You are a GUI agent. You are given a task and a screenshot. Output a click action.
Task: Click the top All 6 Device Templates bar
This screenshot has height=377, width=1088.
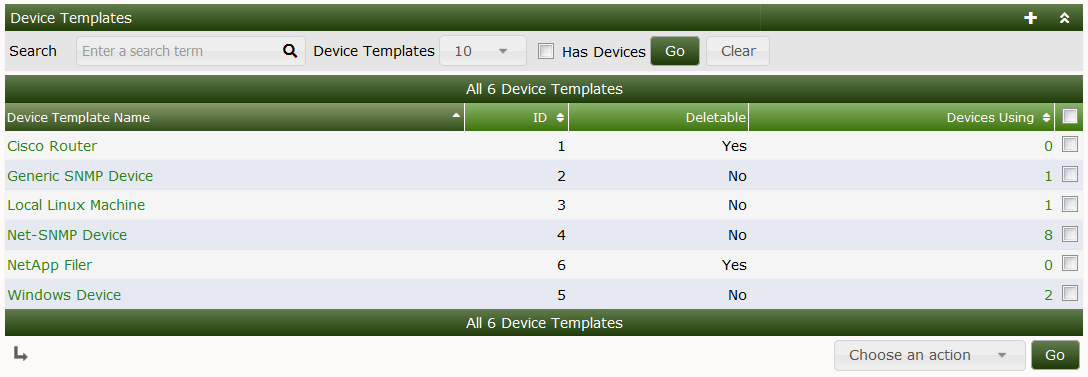(x=544, y=89)
